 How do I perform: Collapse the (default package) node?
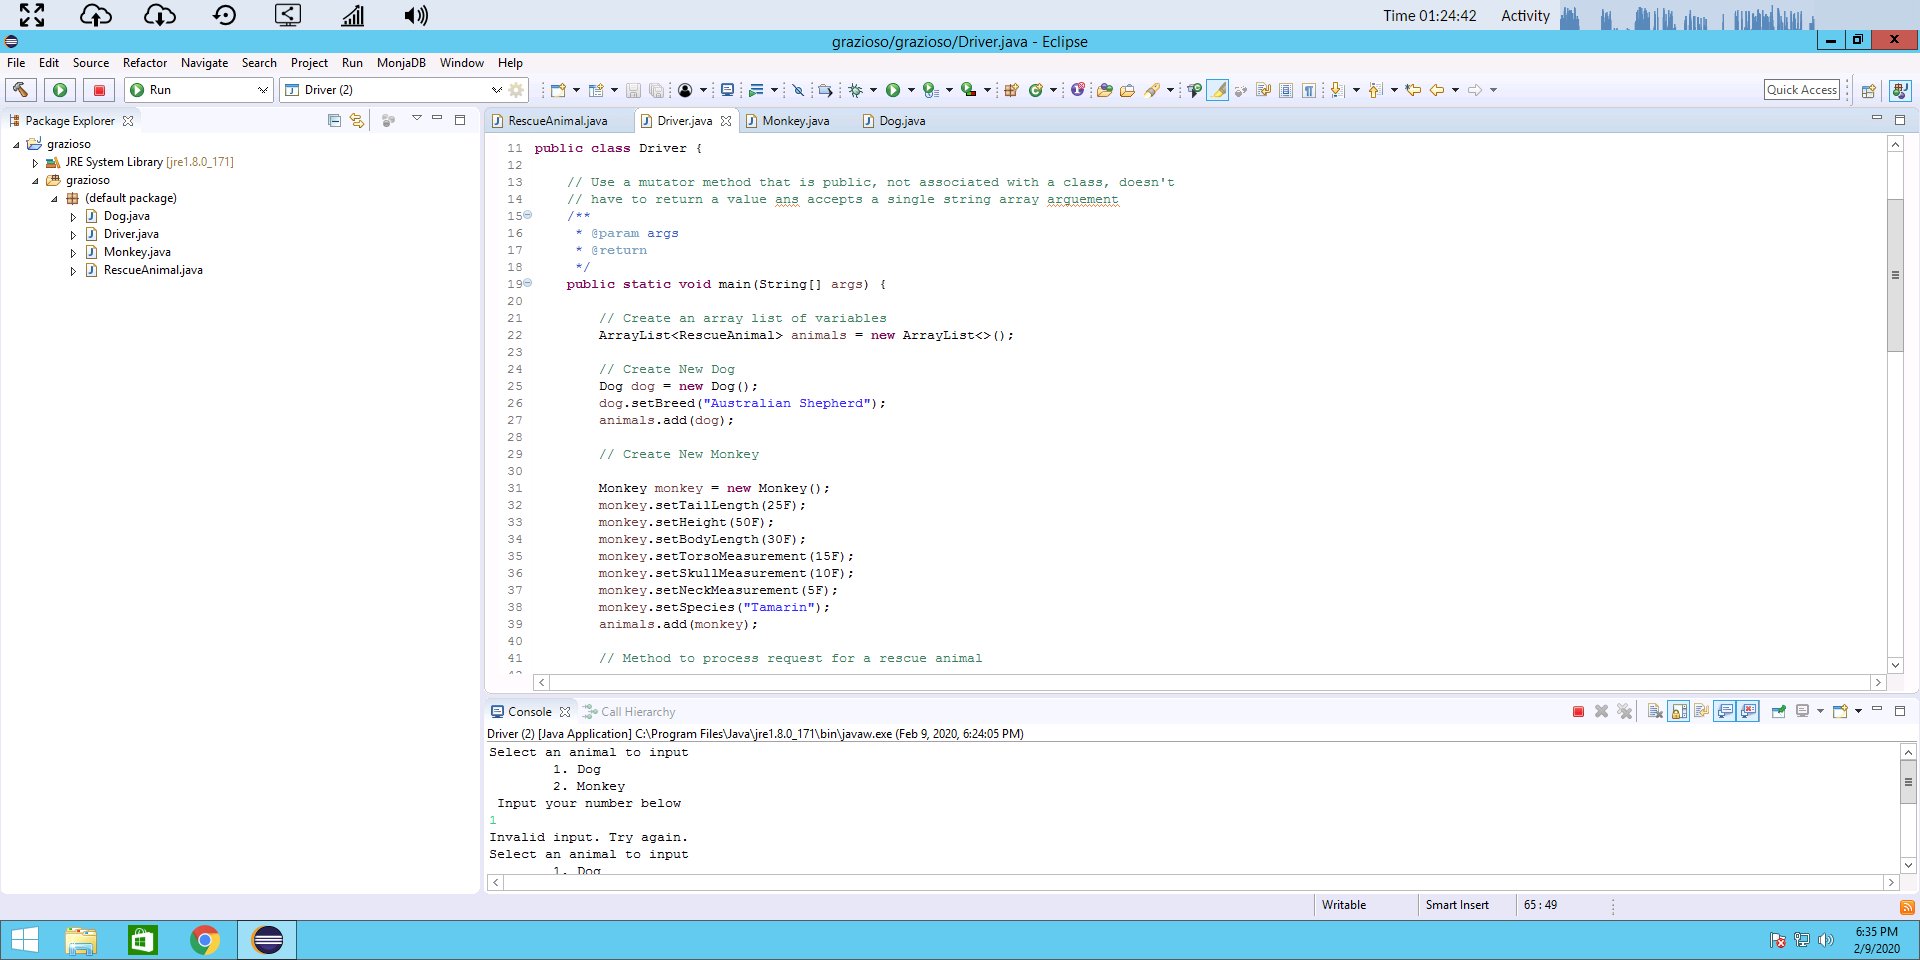point(54,199)
